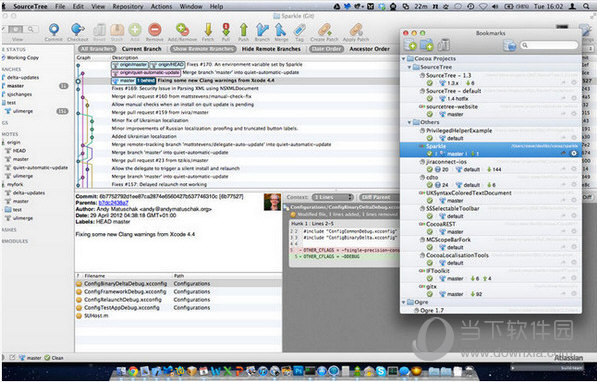The height and width of the screenshot is (382, 597).
Task: Select the CocoaREST bookmark
Action: 490,228
